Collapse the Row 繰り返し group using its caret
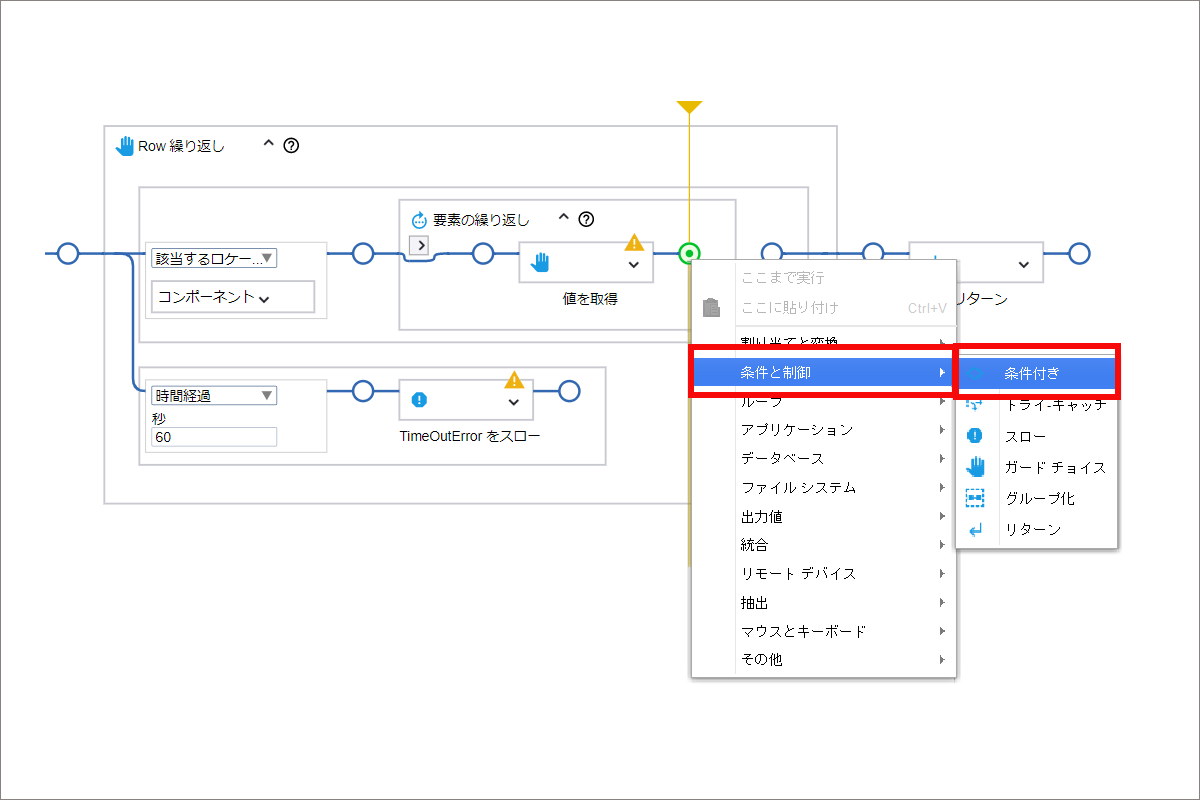 click(x=268, y=143)
